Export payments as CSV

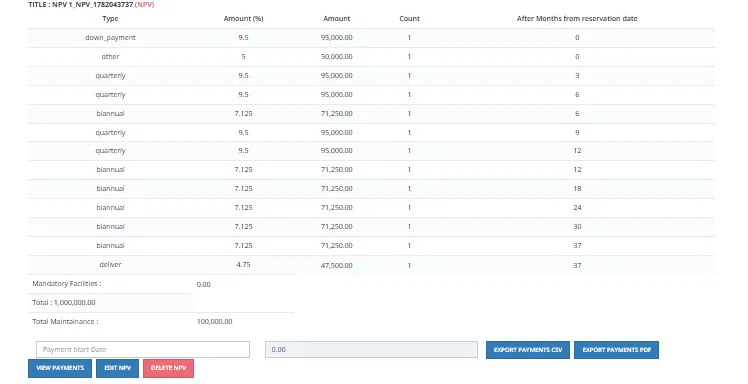coord(528,350)
